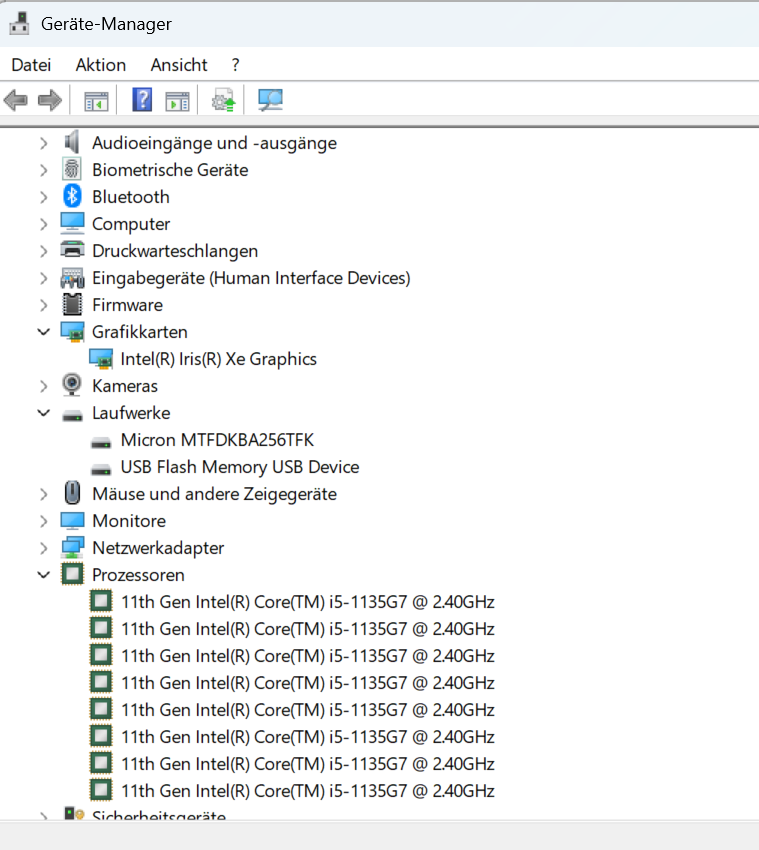Click the Monitore screen icon
Viewport: 759px width, 850px height.
(x=72, y=520)
